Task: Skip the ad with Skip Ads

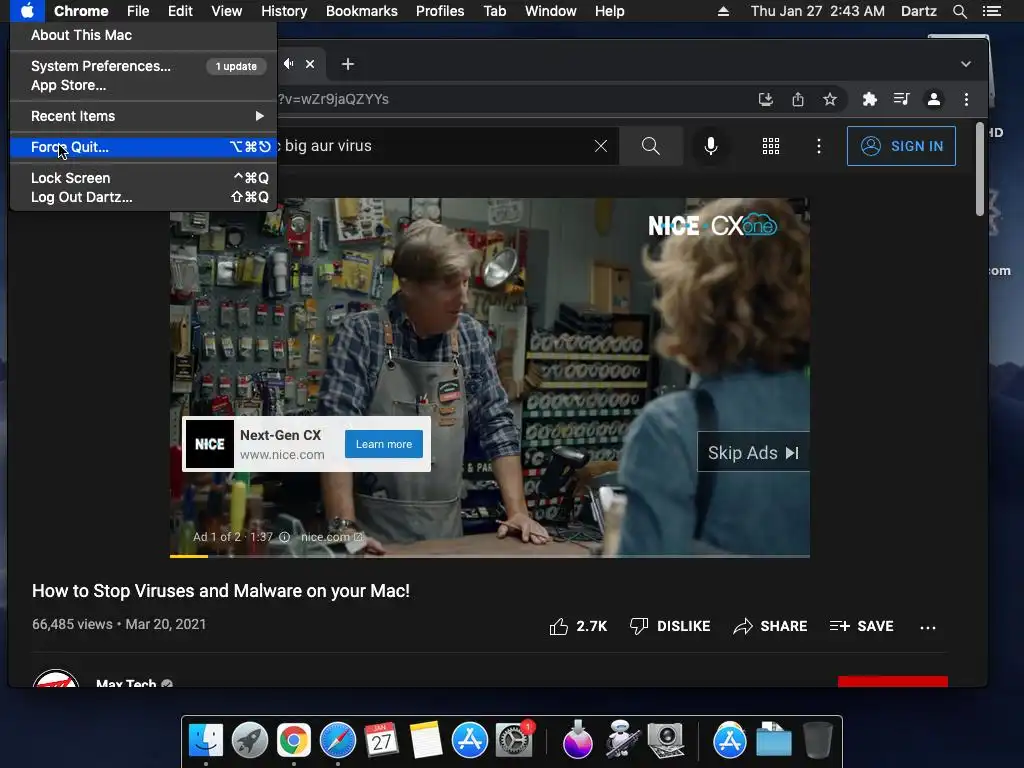Action: pos(754,452)
